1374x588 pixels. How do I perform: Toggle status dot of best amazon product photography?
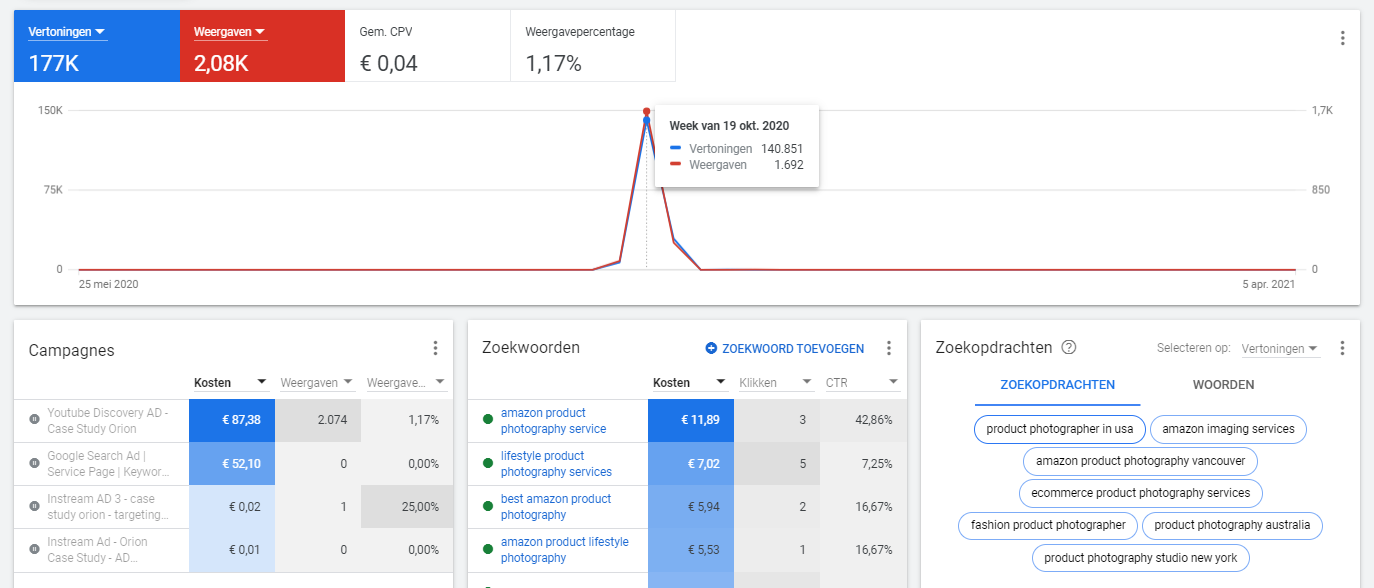(487, 506)
